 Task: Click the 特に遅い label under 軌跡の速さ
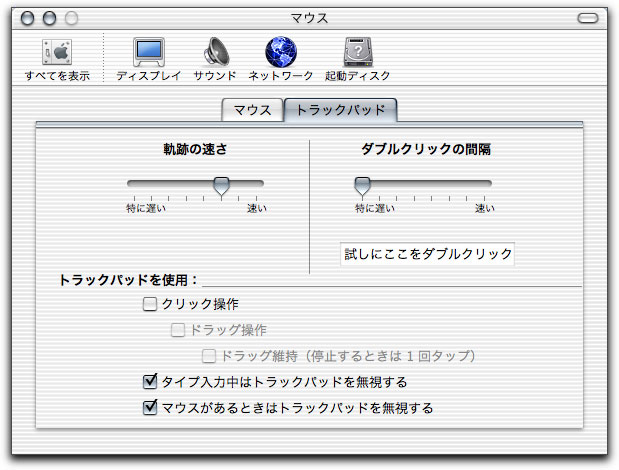(x=146, y=208)
